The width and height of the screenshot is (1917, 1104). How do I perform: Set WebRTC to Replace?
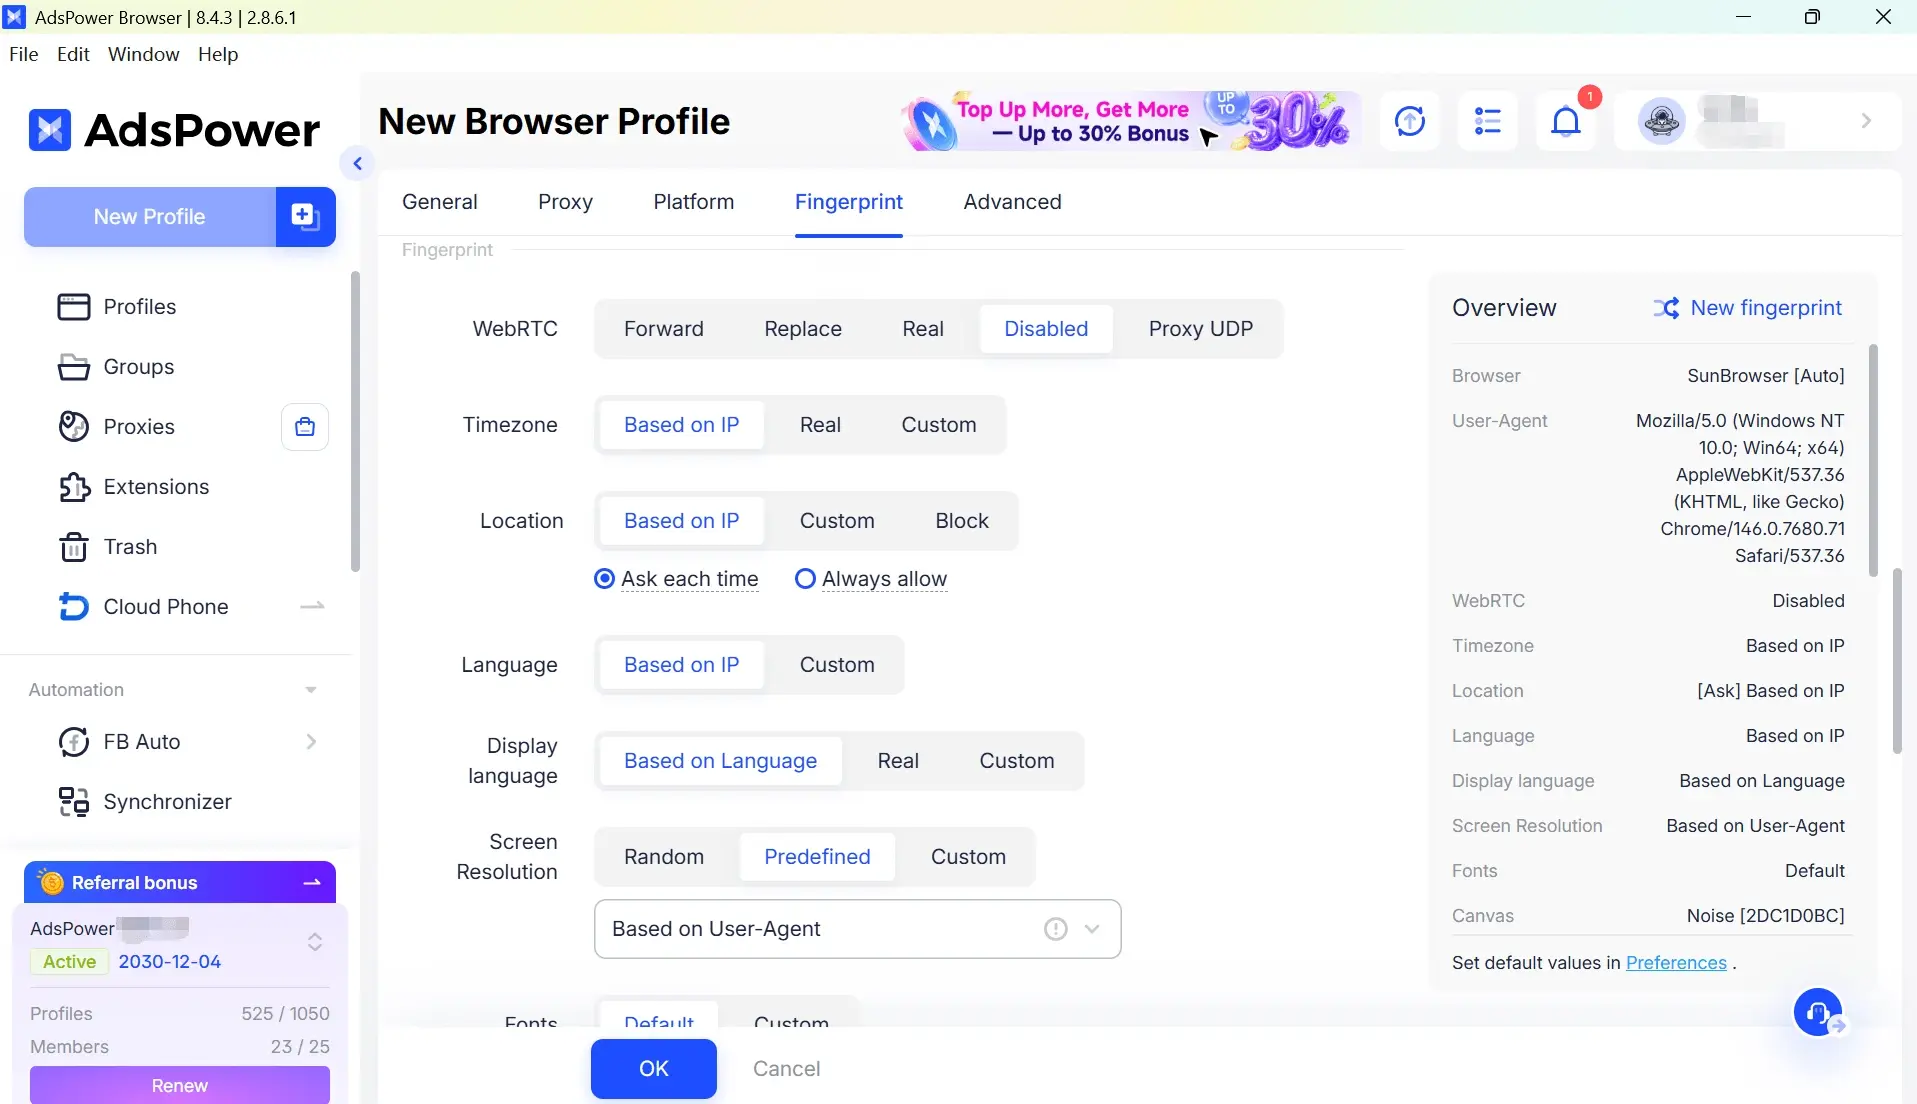pyautogui.click(x=803, y=329)
